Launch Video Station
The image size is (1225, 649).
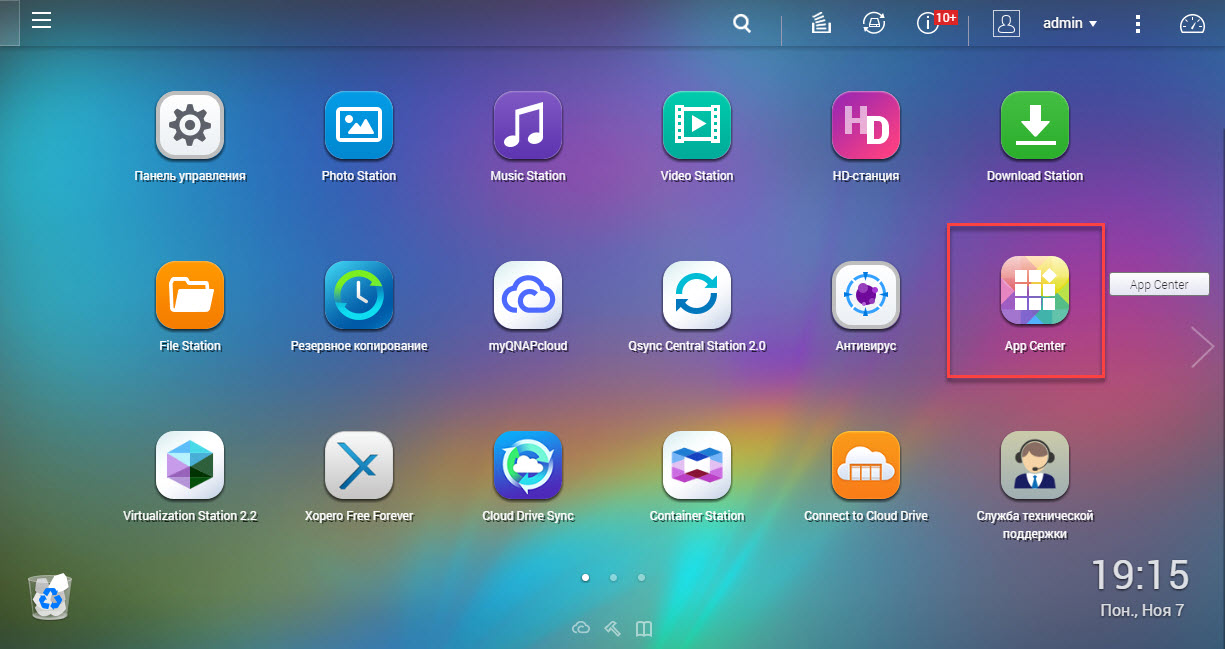click(697, 126)
